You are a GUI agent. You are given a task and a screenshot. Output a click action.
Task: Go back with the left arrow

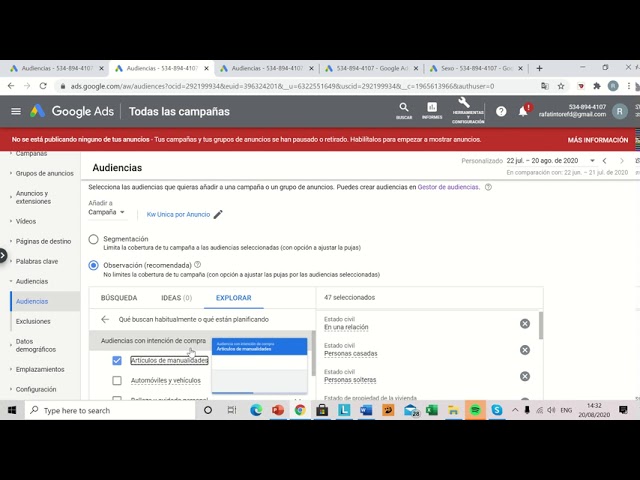[x=105, y=319]
